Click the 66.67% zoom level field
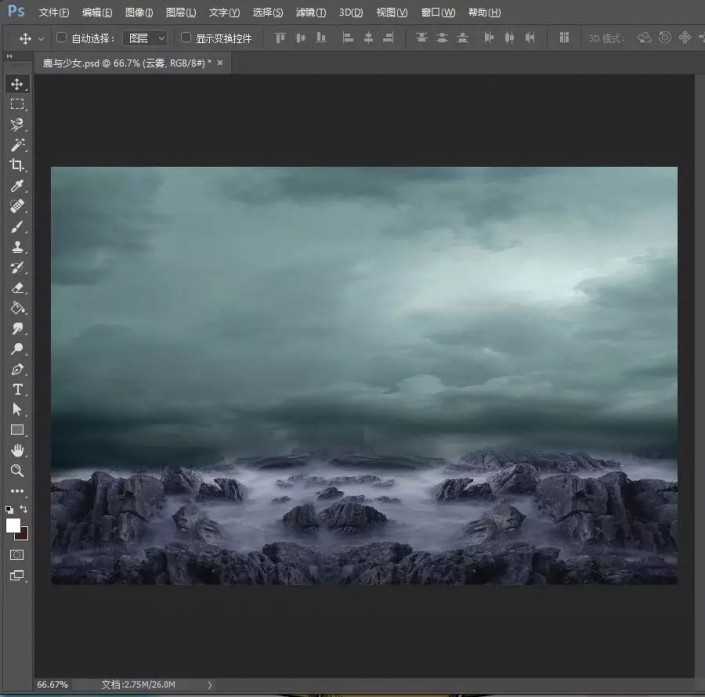The image size is (705, 697). (x=53, y=685)
